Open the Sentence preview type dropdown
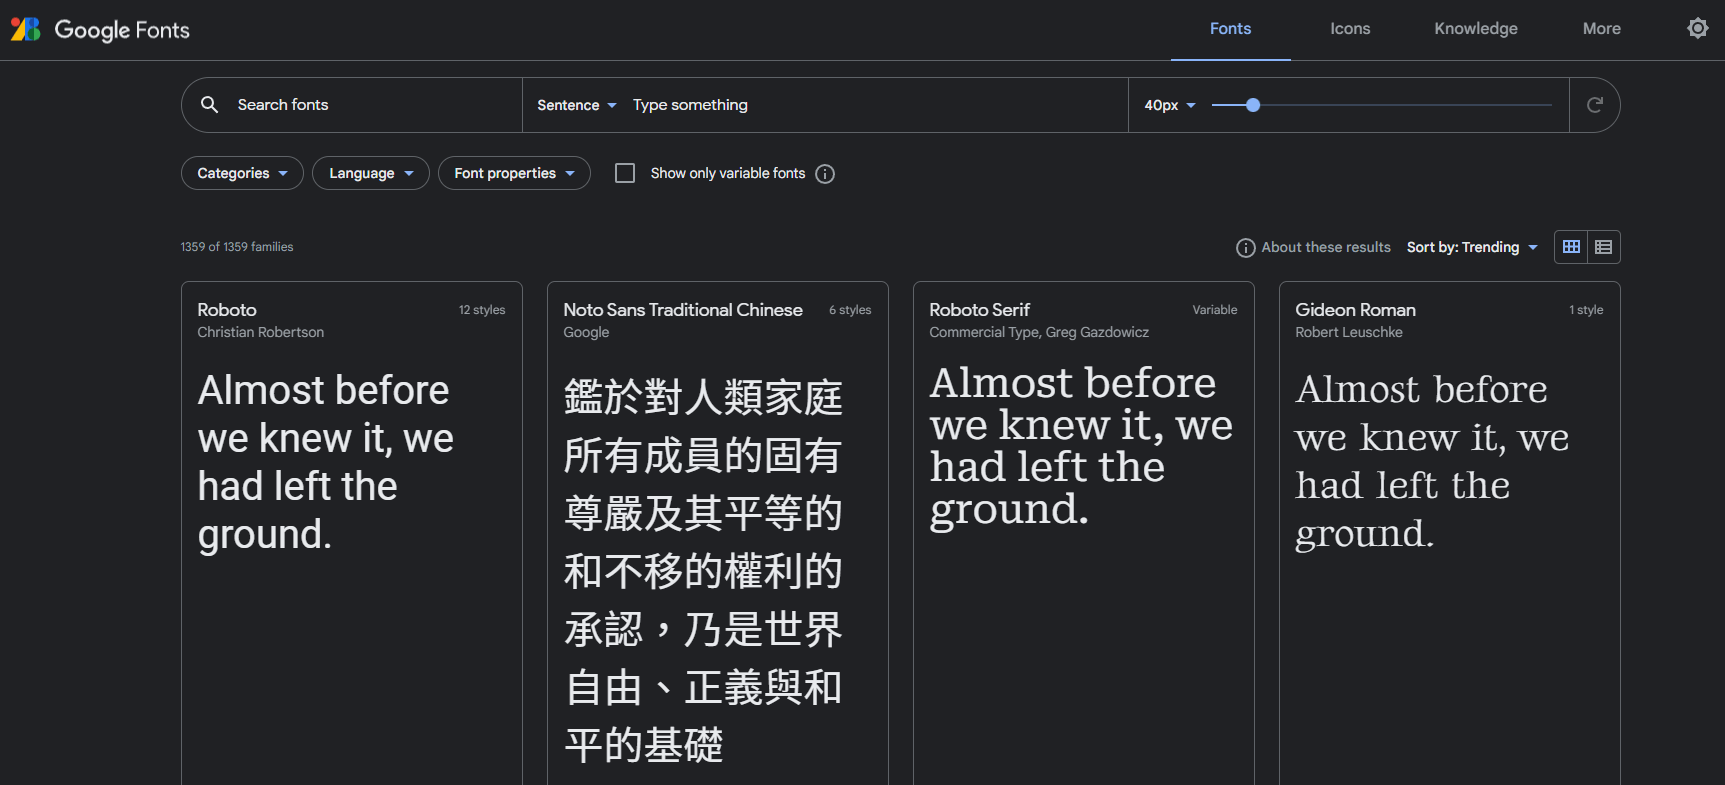Image resolution: width=1725 pixels, height=785 pixels. pos(576,105)
